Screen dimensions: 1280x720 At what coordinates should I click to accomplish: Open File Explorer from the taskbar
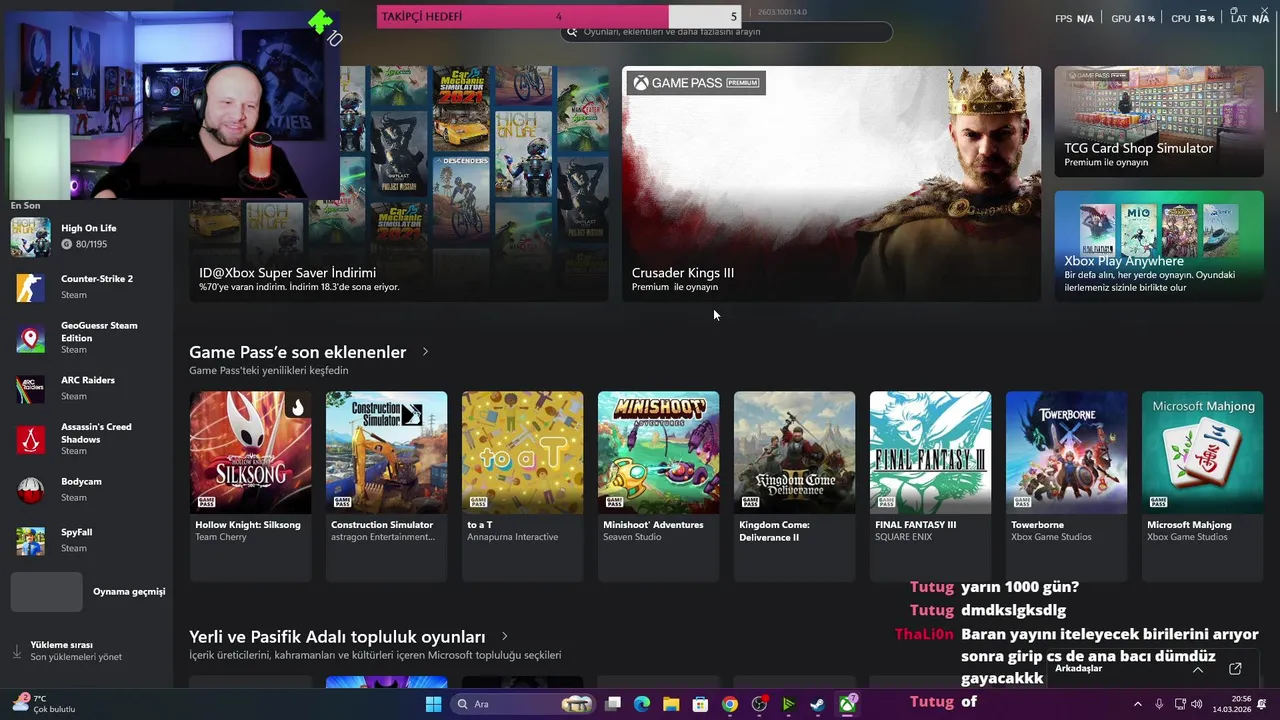point(671,704)
